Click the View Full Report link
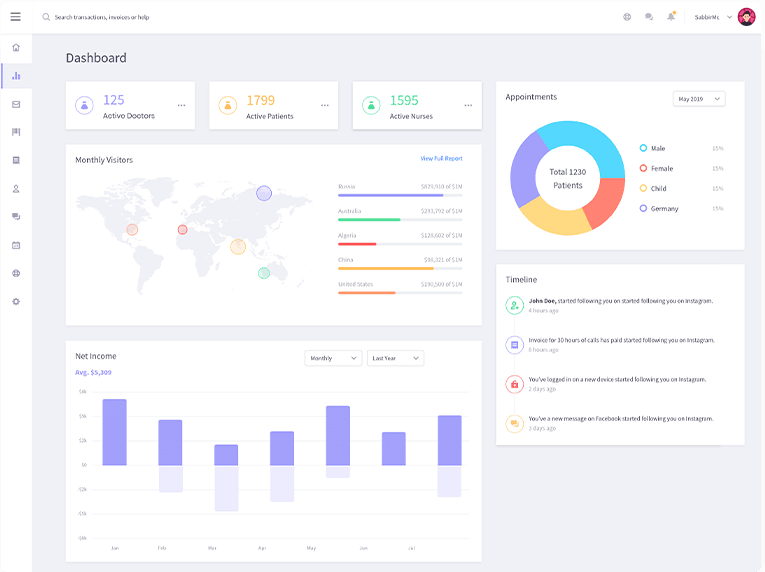This screenshot has height=572, width=765. (441, 159)
